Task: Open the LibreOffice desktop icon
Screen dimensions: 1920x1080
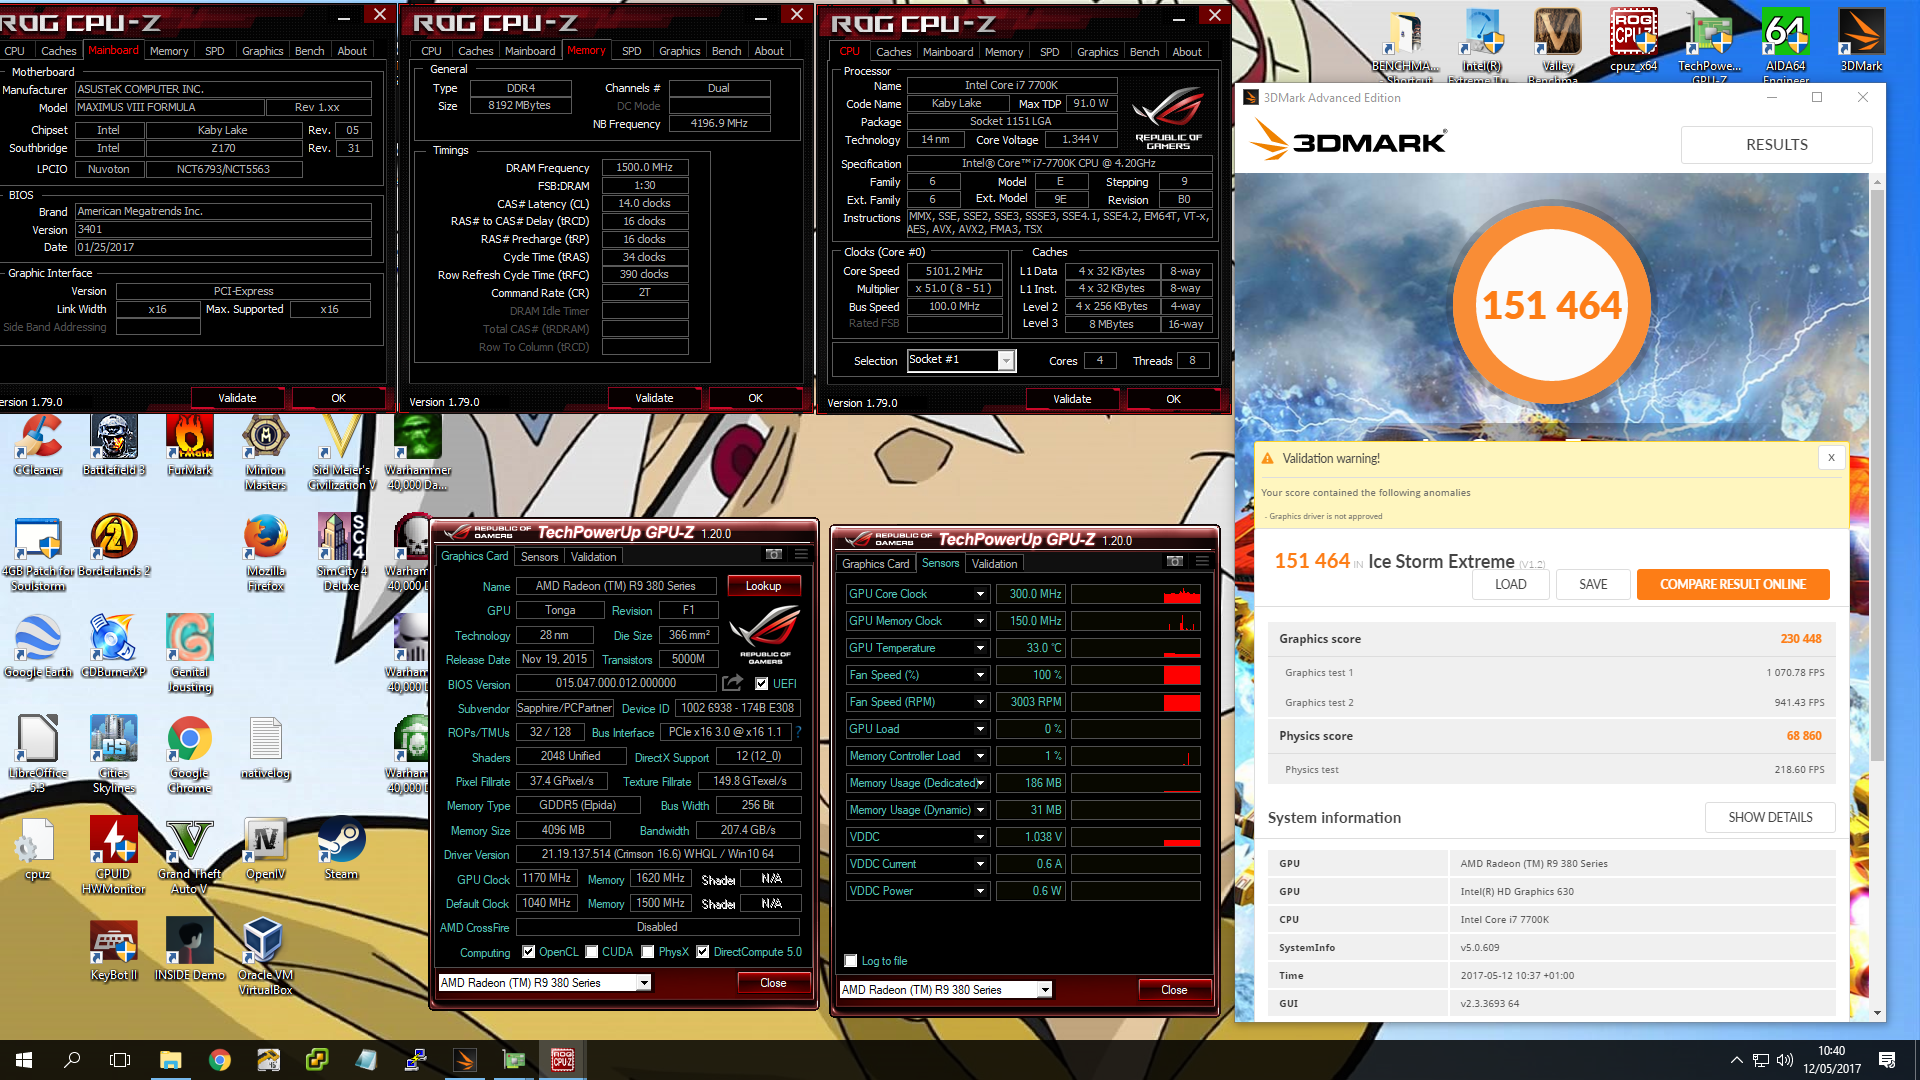Action: click(x=38, y=755)
